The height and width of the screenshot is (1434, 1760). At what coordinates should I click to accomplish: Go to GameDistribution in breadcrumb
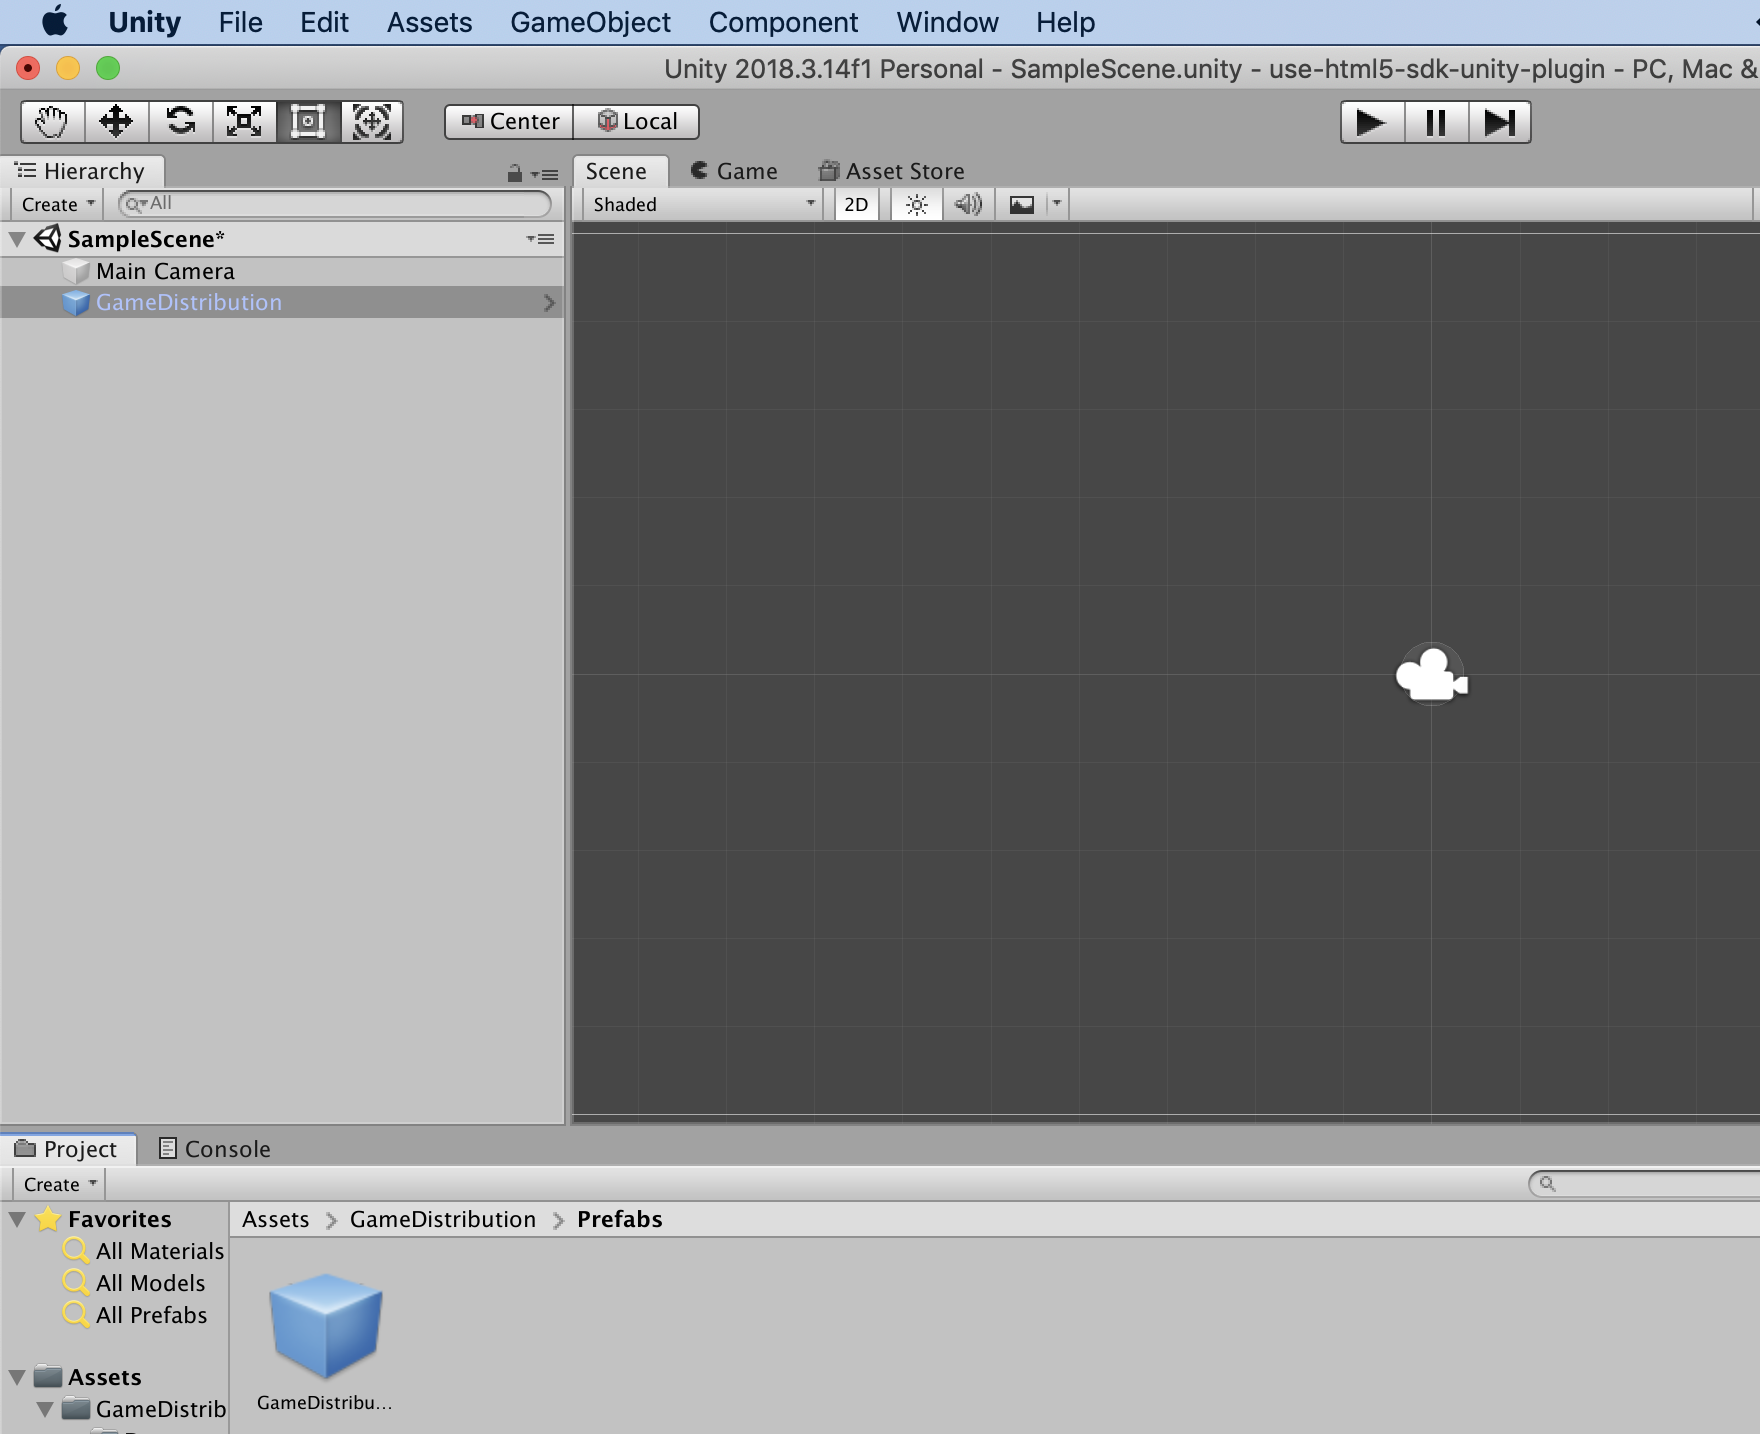[x=442, y=1219]
